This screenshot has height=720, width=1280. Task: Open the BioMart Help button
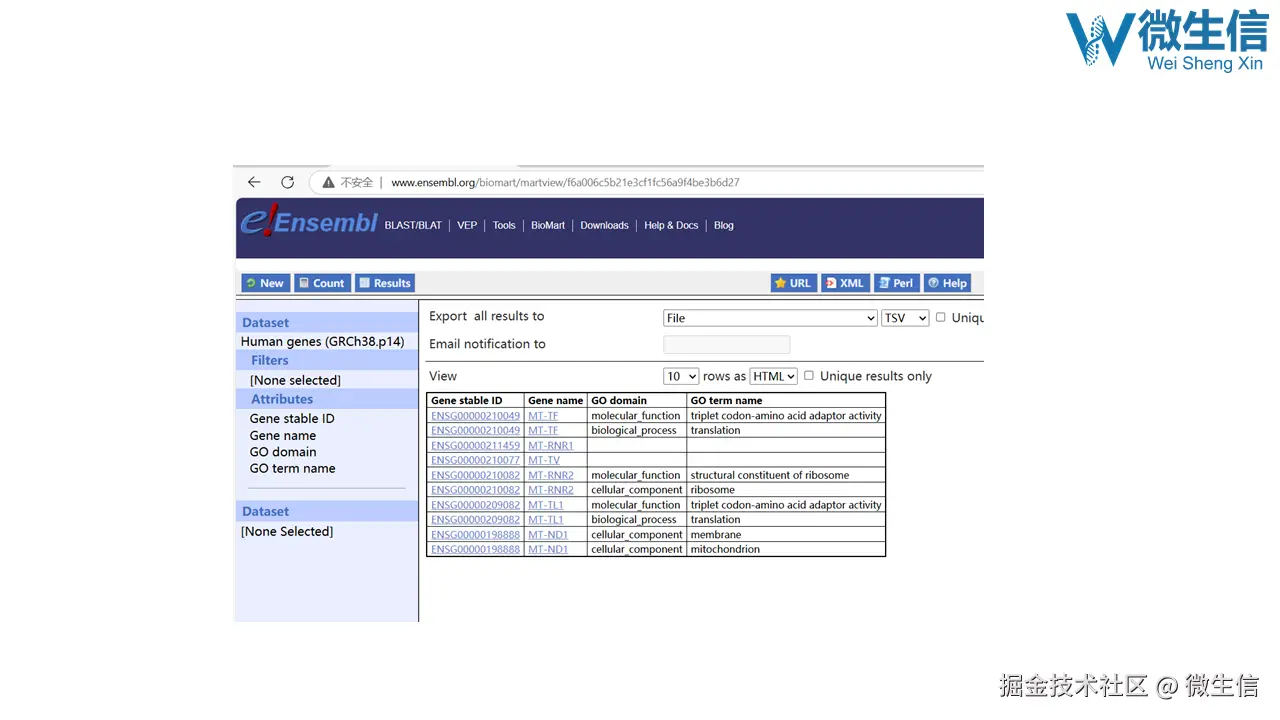point(948,283)
